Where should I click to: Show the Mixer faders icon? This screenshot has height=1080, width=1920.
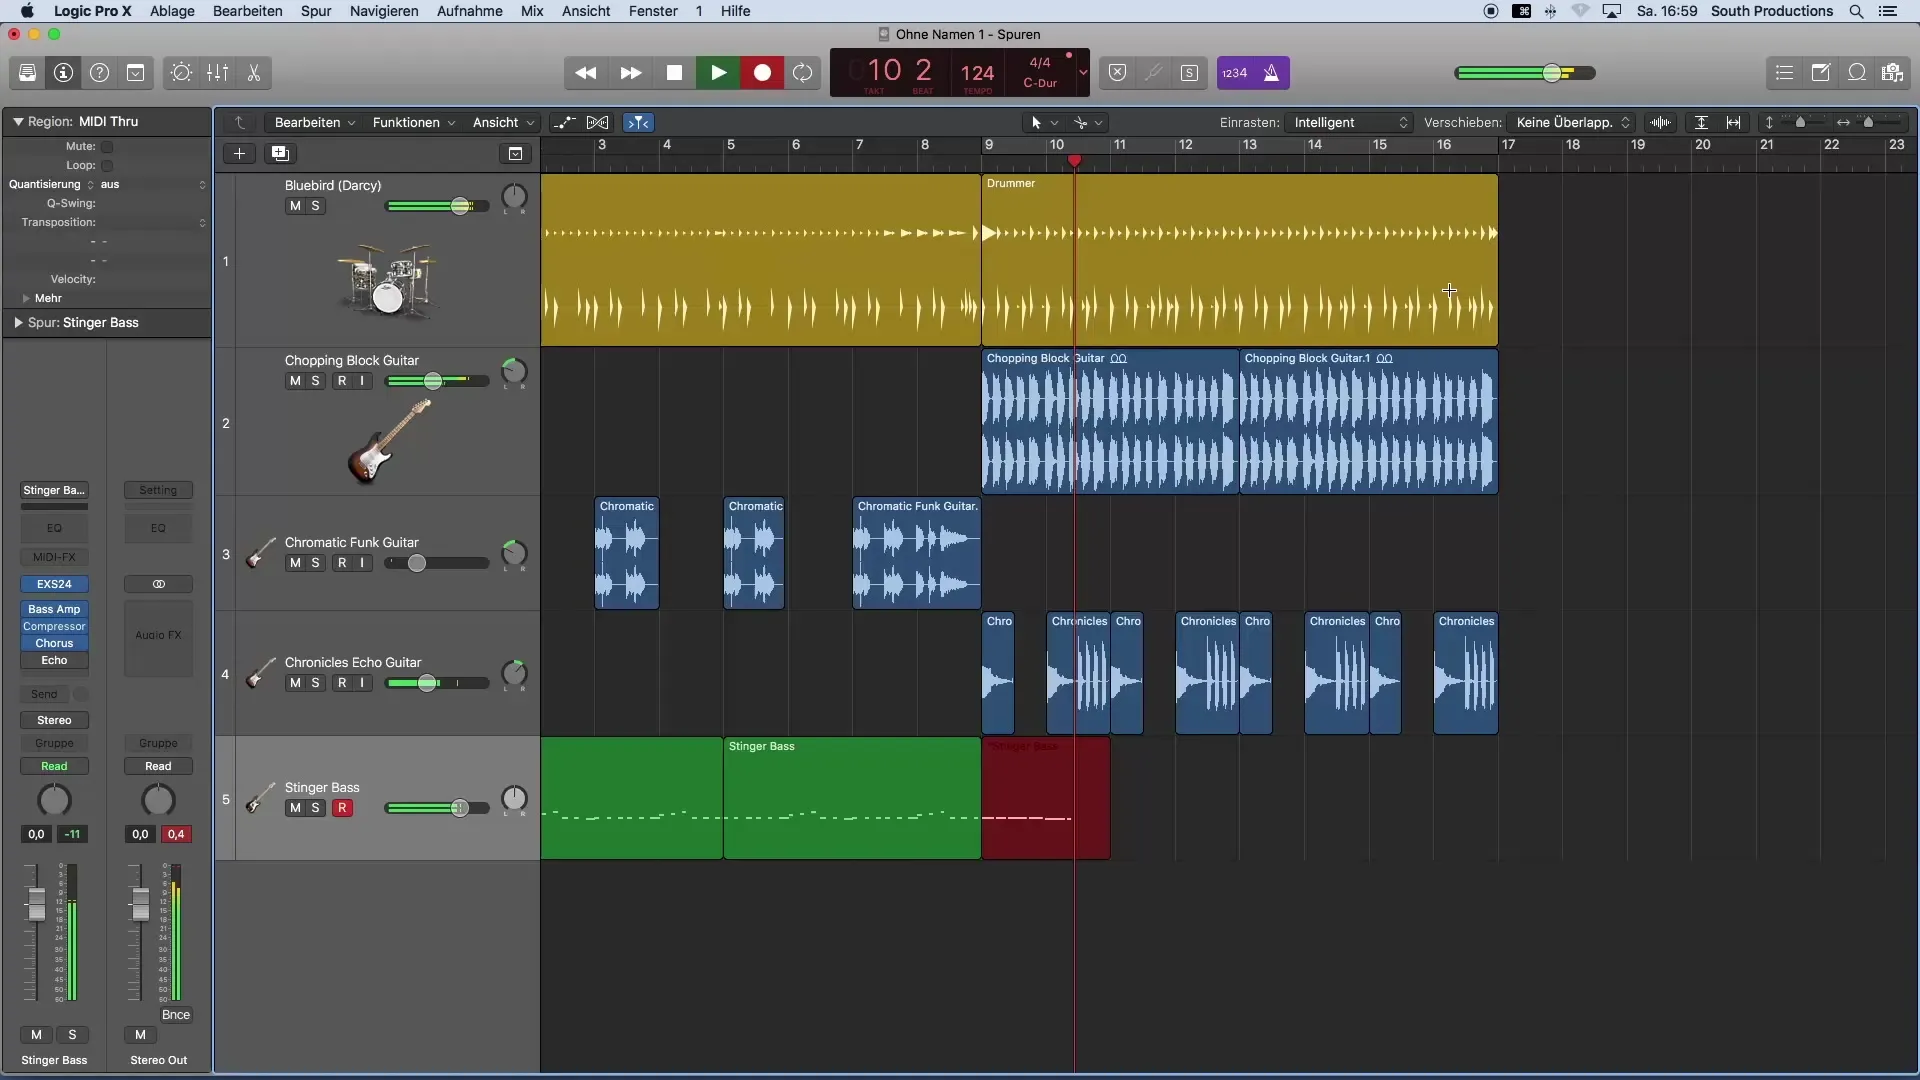(x=217, y=73)
